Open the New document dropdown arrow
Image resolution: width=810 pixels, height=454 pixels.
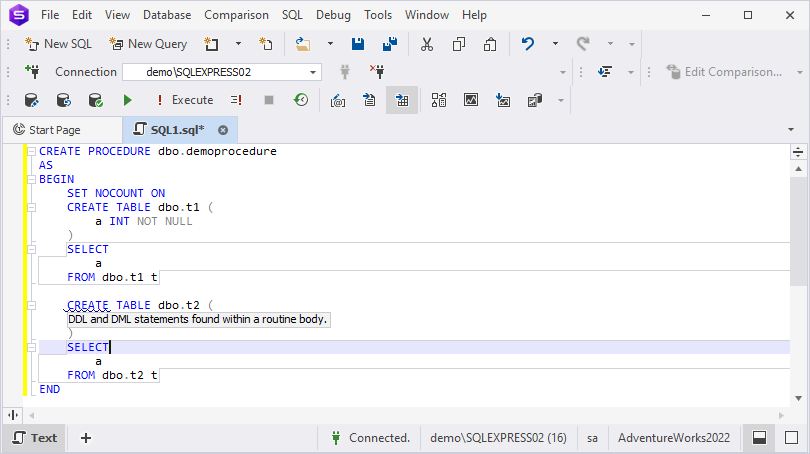click(238, 44)
